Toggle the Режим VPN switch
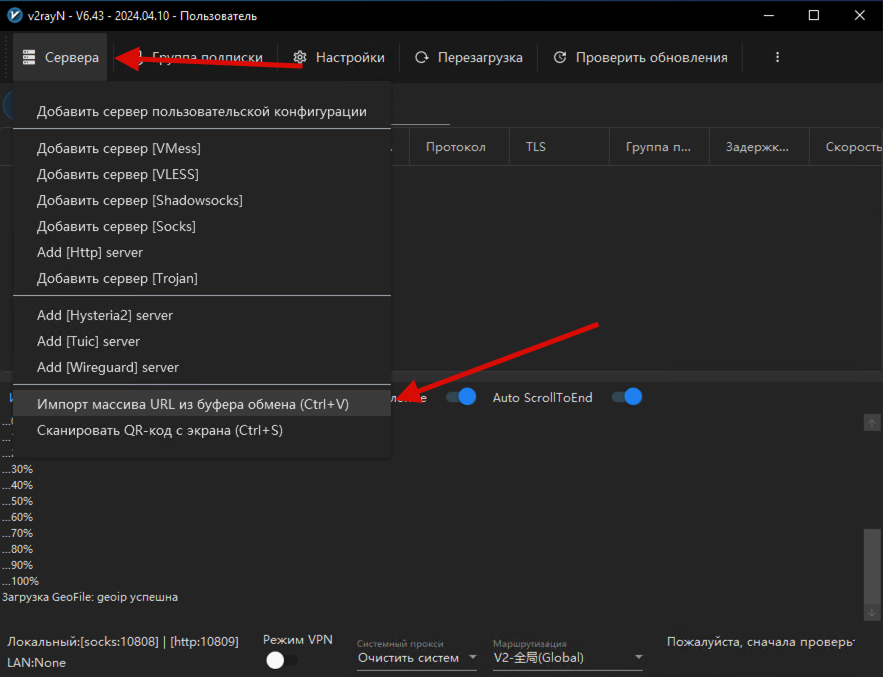Image resolution: width=883 pixels, height=677 pixels. point(281,660)
